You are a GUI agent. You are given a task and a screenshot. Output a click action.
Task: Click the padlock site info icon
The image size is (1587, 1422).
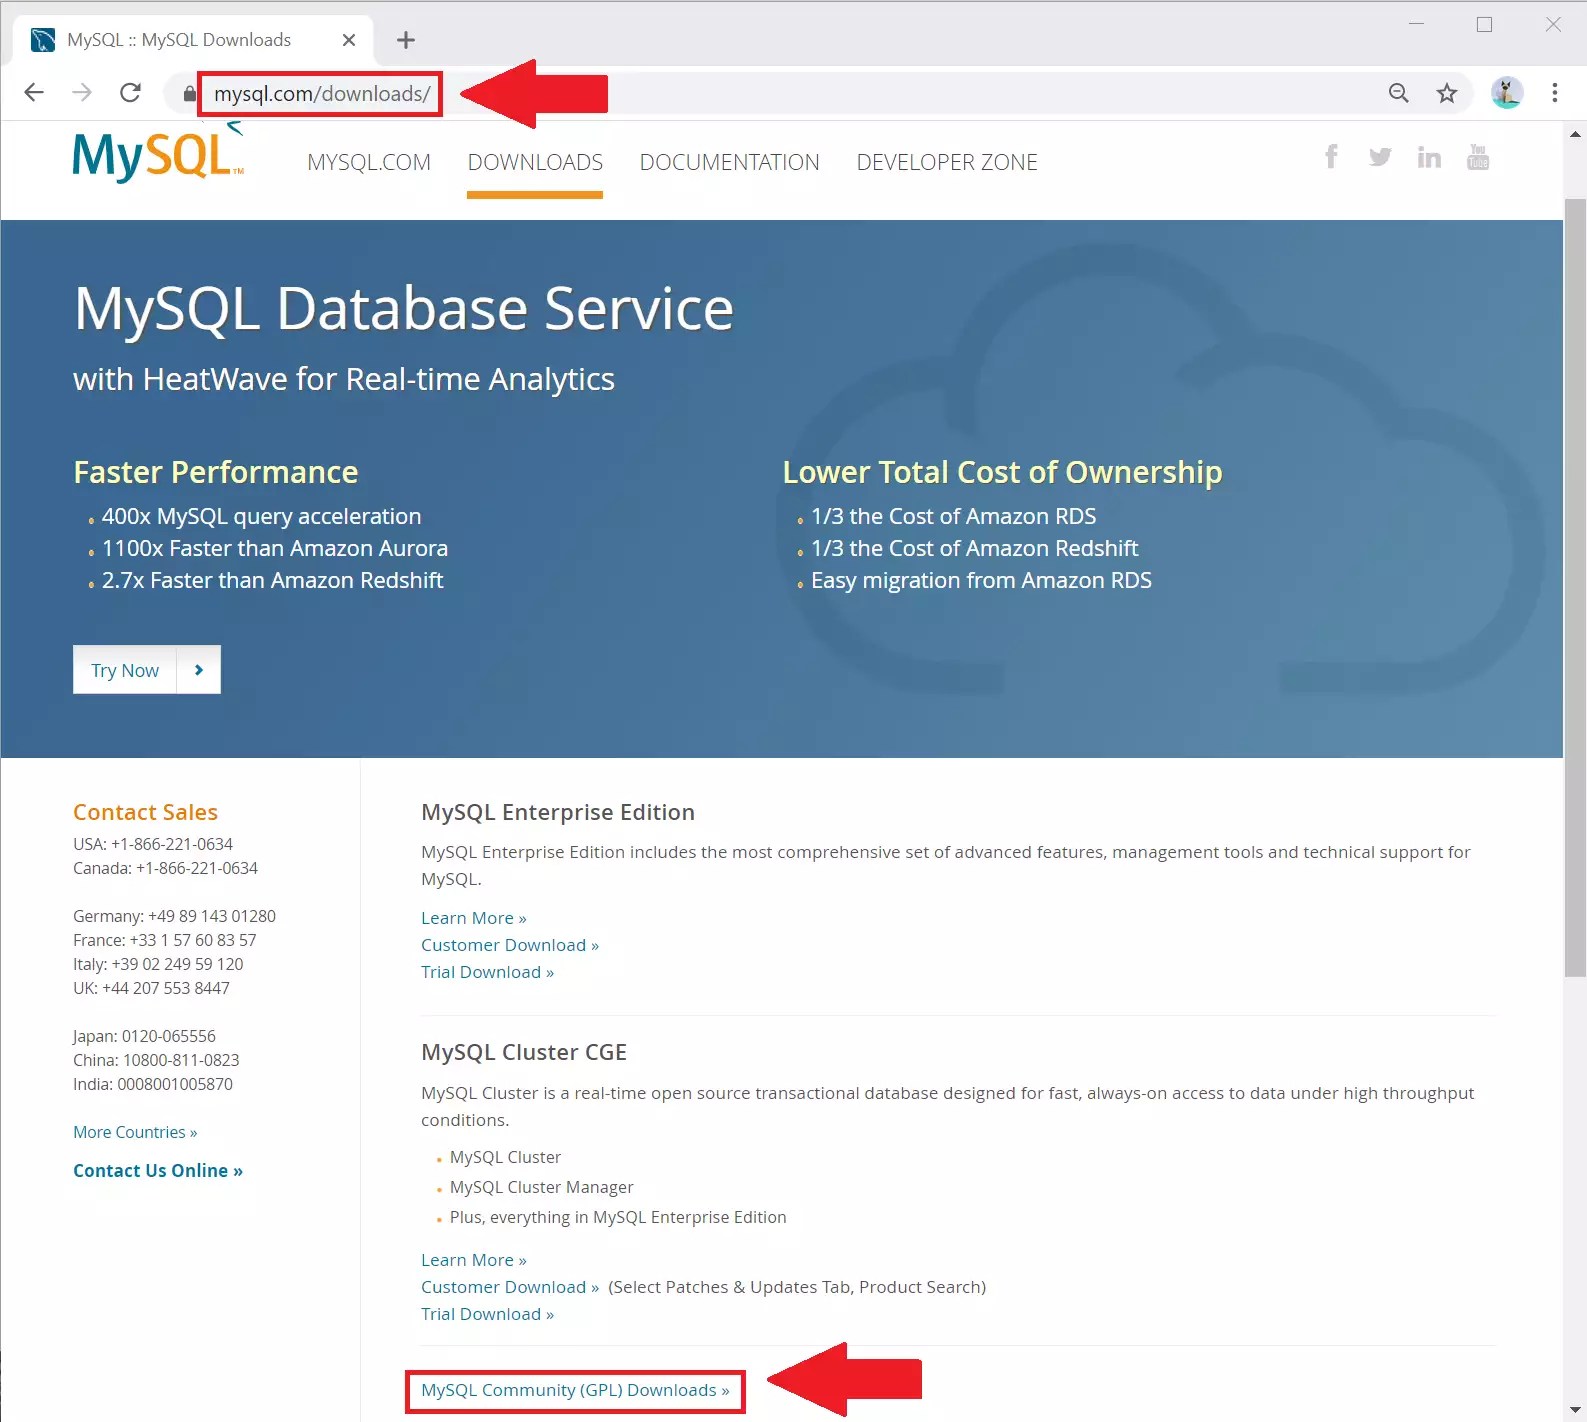pos(189,94)
